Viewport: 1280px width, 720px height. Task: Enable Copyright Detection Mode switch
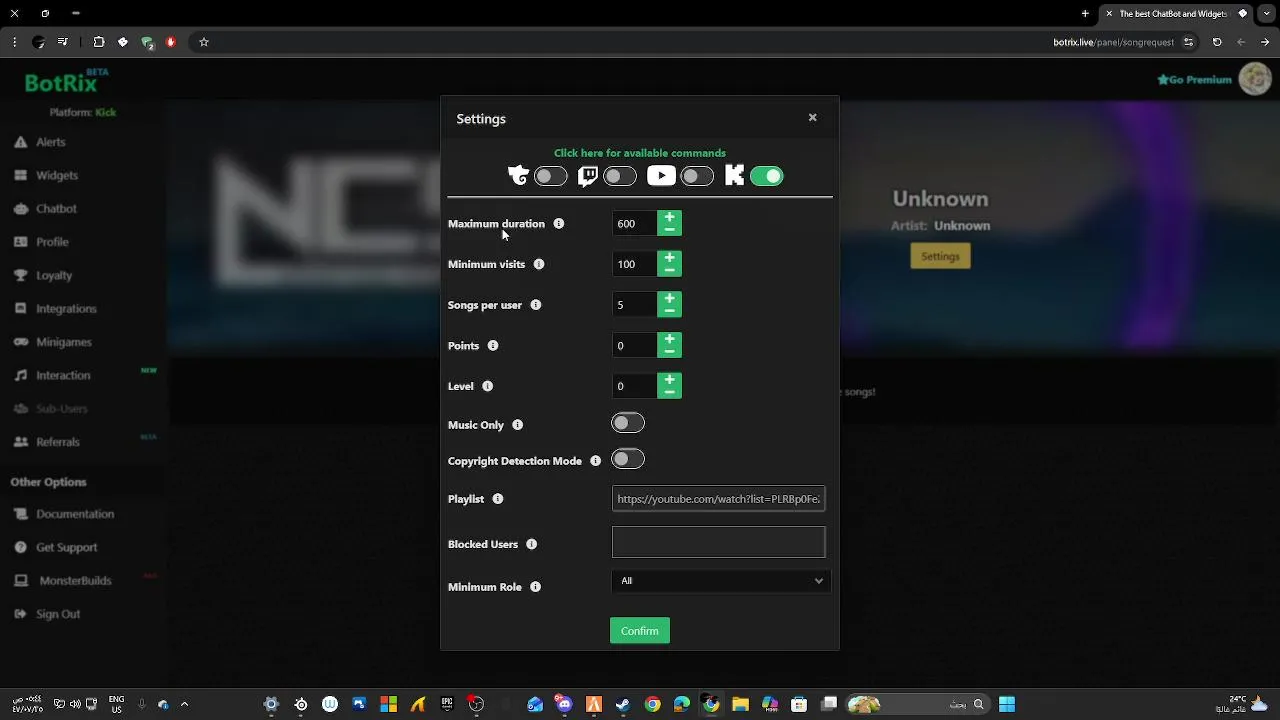pos(628,459)
